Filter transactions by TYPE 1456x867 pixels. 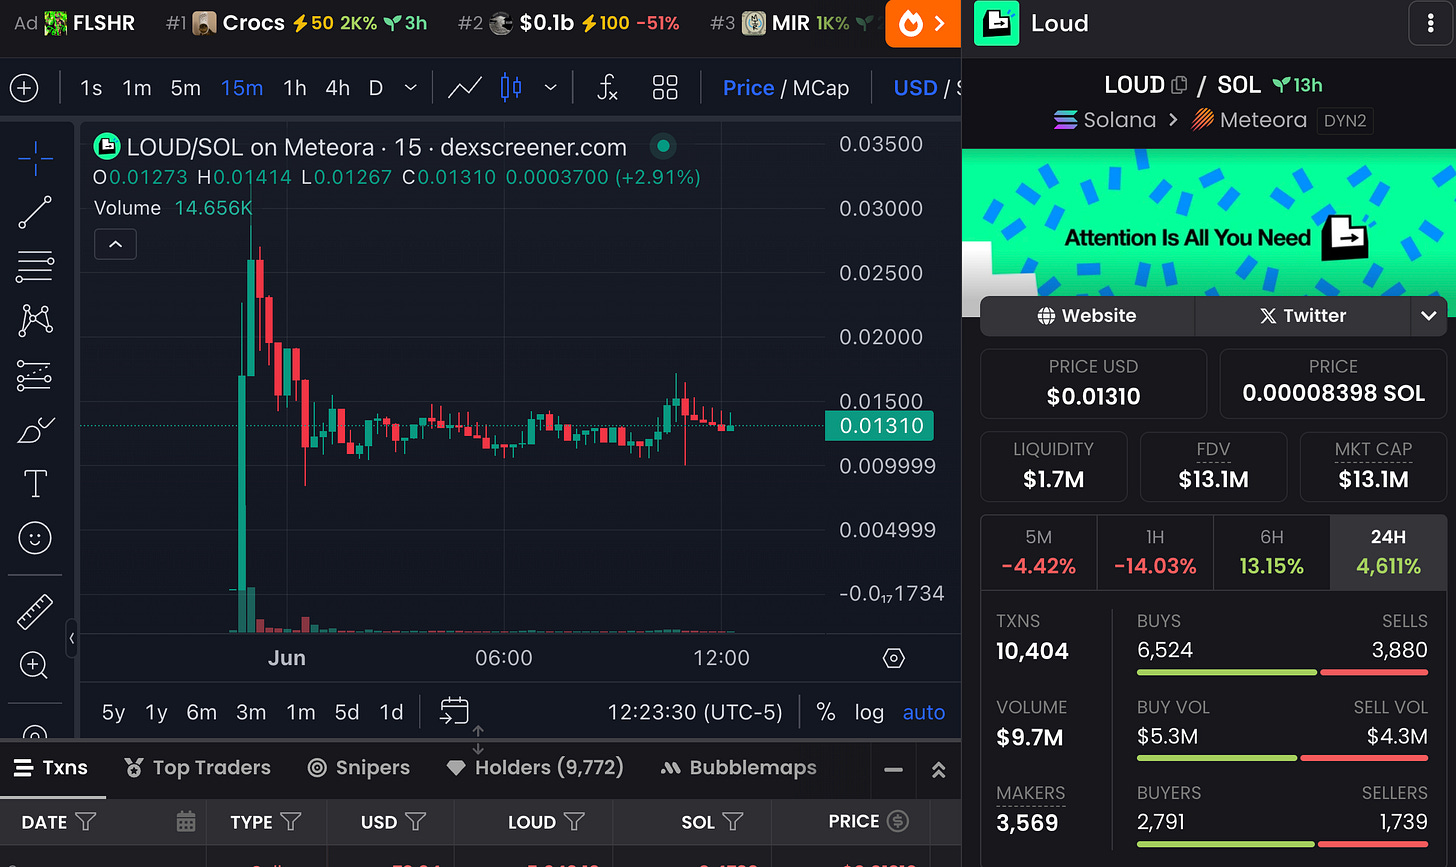(291, 822)
